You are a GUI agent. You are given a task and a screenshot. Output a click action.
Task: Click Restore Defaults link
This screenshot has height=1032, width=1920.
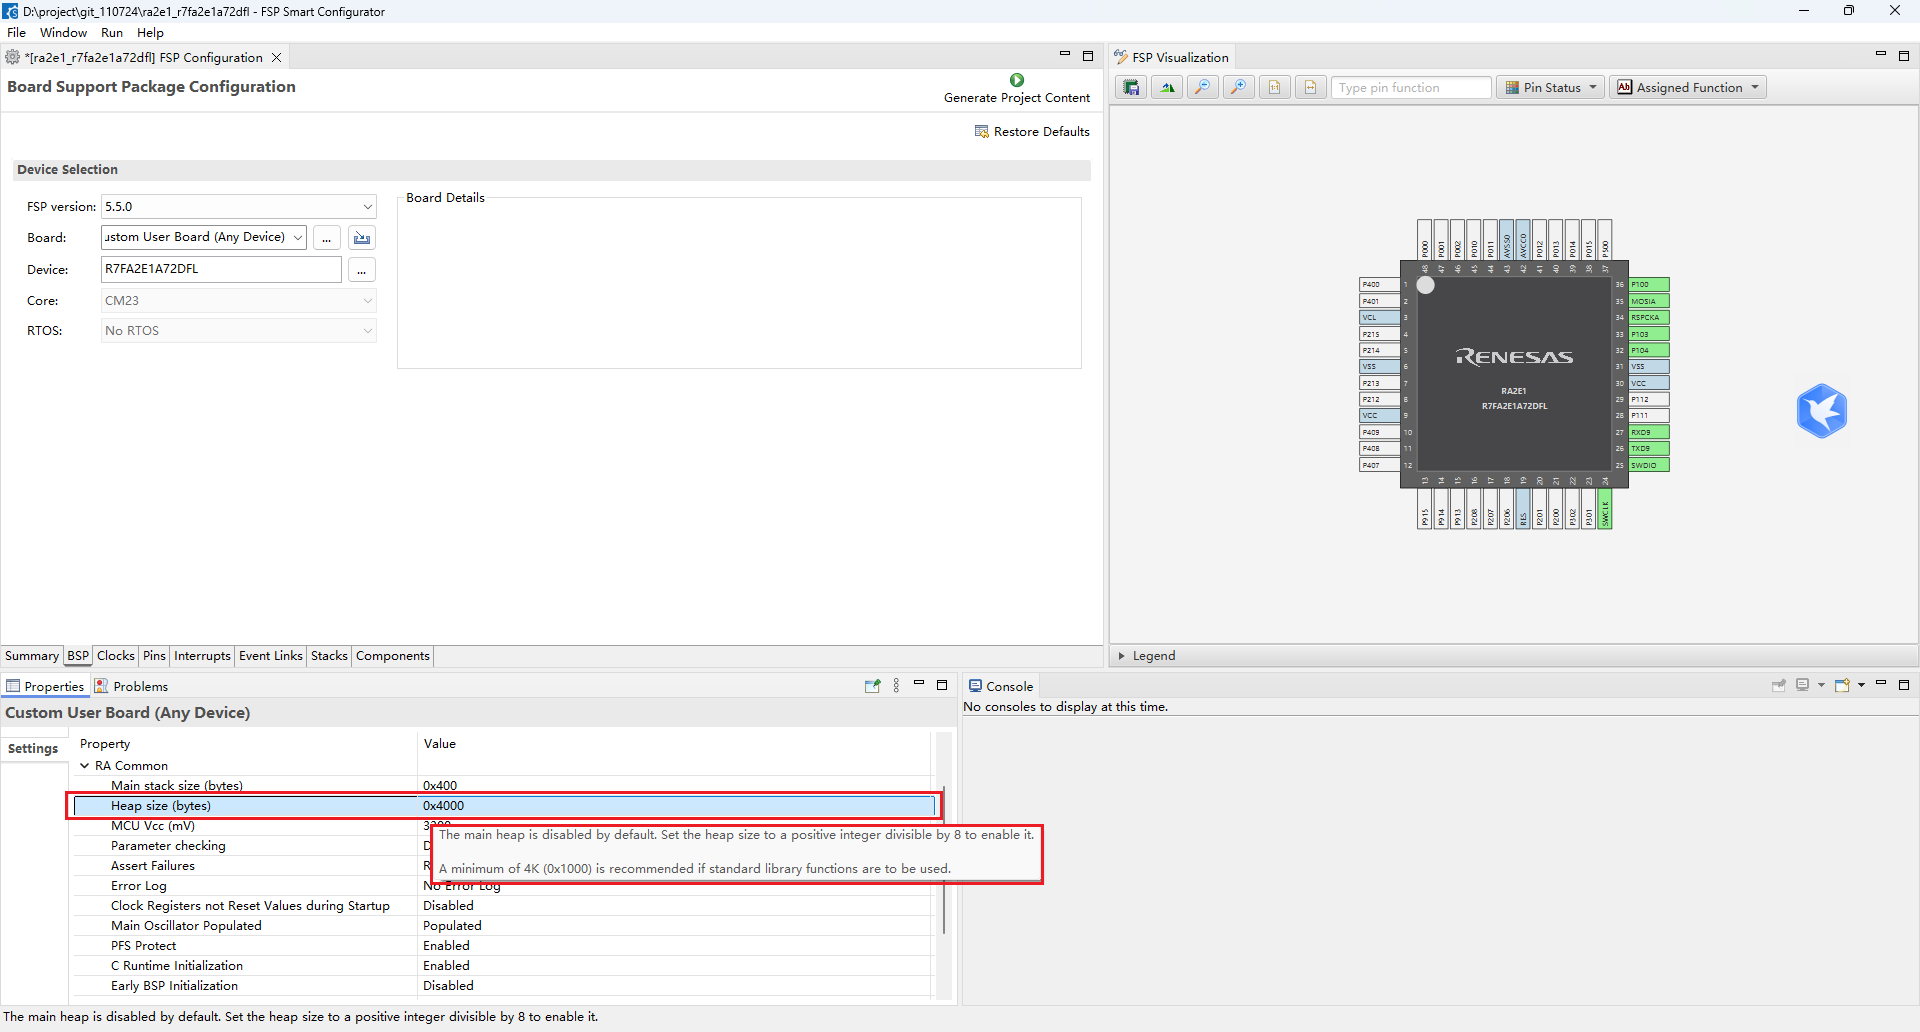click(x=1042, y=132)
